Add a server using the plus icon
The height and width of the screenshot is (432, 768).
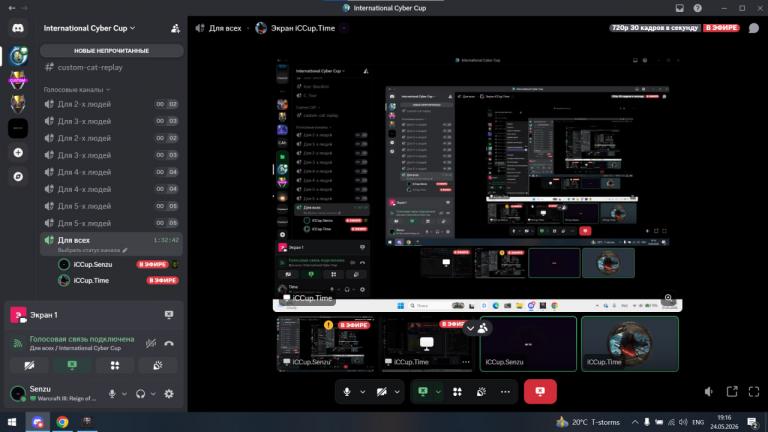[x=18, y=153]
